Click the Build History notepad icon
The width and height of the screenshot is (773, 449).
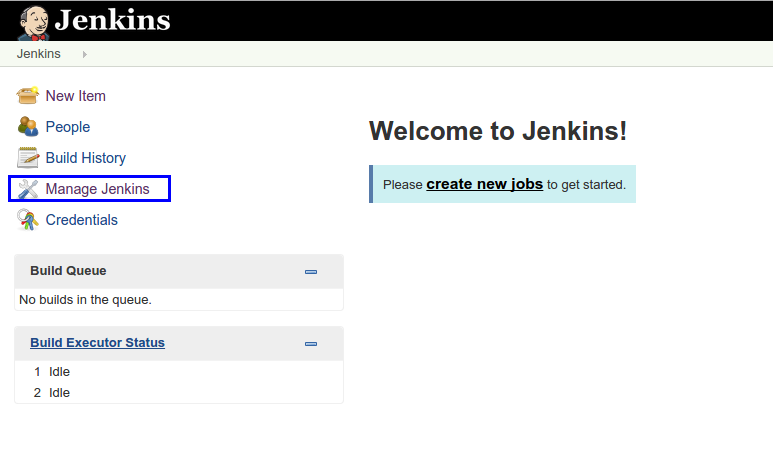tap(28, 158)
